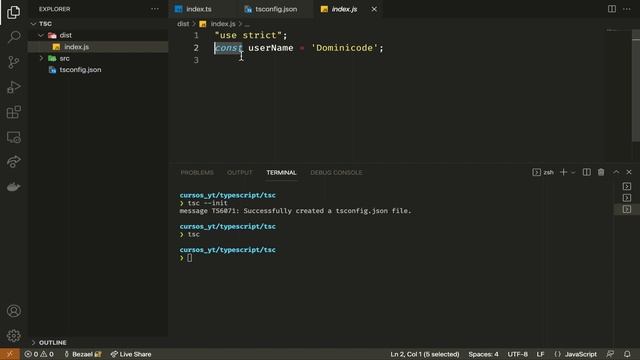The image size is (640, 360).
Task: Change the LF end of line sequence
Action: point(540,354)
